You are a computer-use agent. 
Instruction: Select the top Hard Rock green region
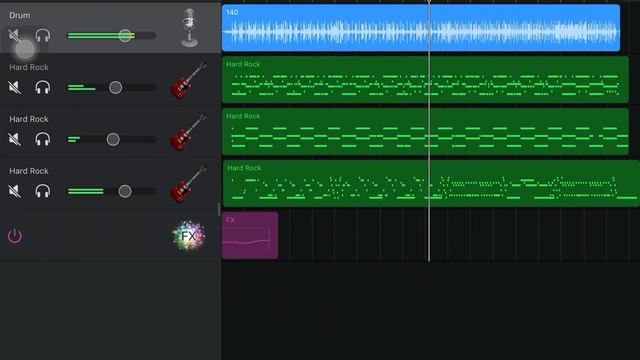425,80
